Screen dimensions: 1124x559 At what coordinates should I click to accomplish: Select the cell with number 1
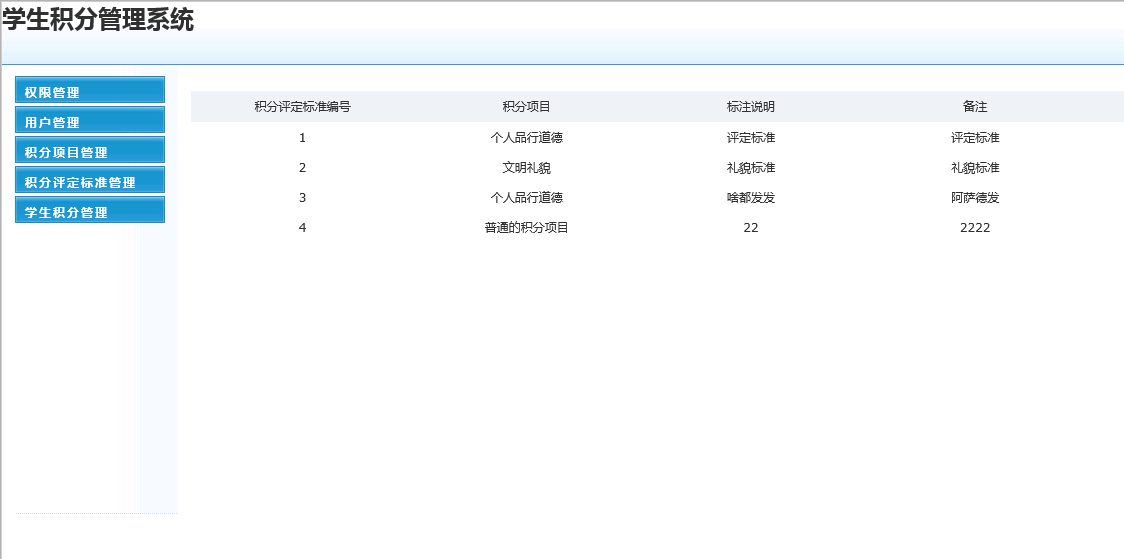click(x=303, y=138)
